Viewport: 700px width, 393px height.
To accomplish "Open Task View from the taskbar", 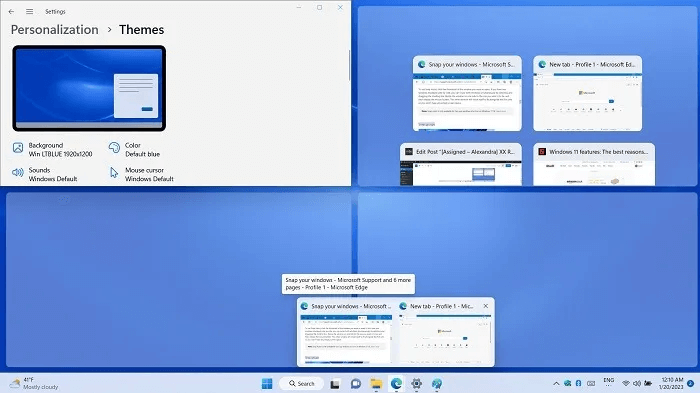I will pos(335,384).
